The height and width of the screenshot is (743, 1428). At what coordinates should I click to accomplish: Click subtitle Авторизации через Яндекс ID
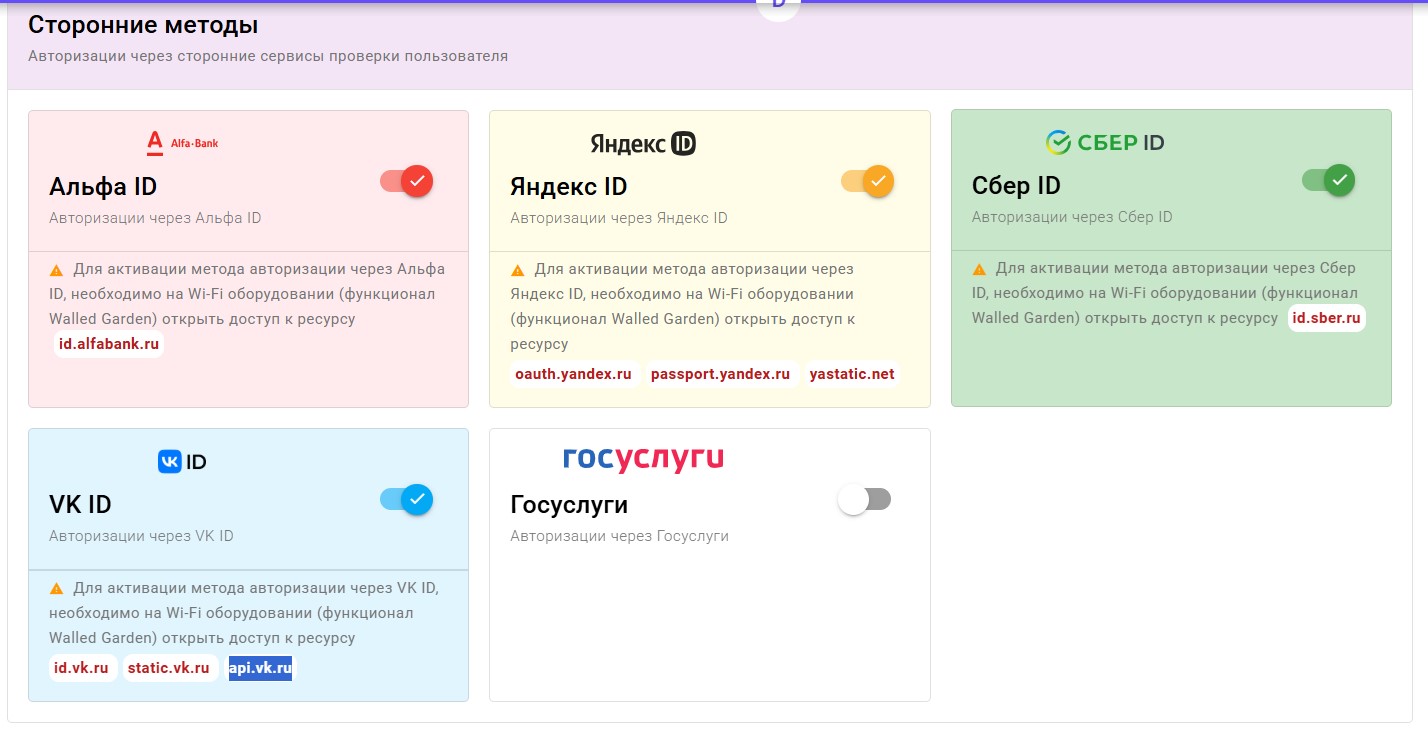click(619, 218)
